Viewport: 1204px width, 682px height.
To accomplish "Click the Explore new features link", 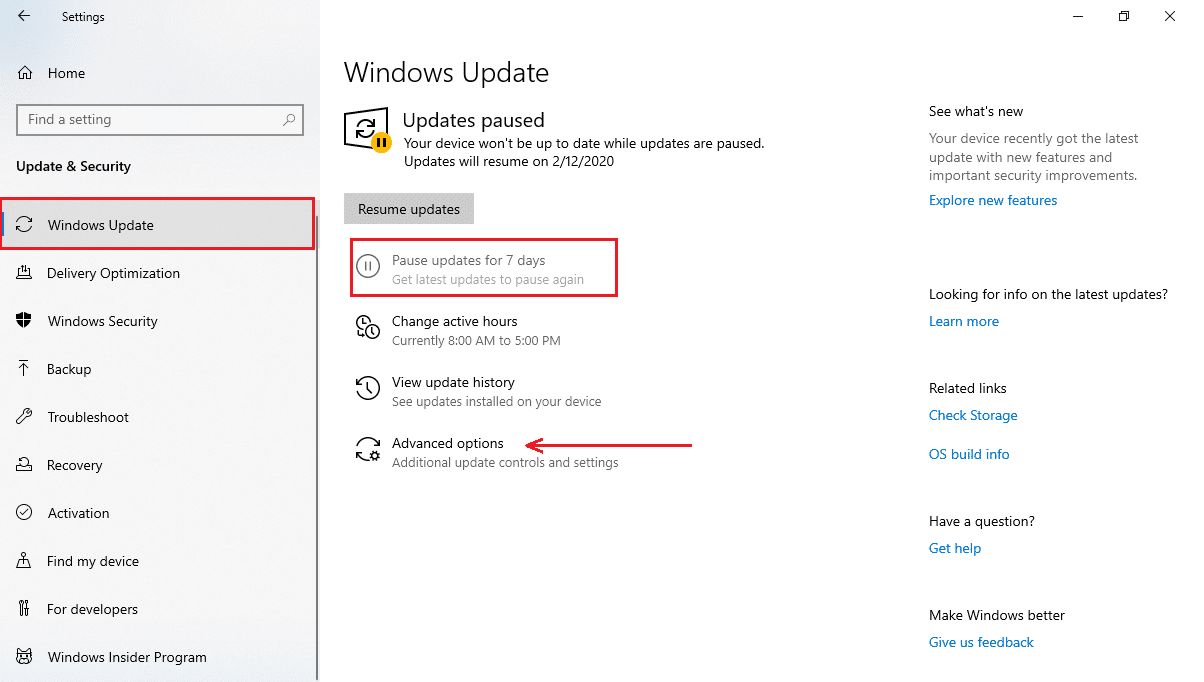I will click(x=993, y=200).
